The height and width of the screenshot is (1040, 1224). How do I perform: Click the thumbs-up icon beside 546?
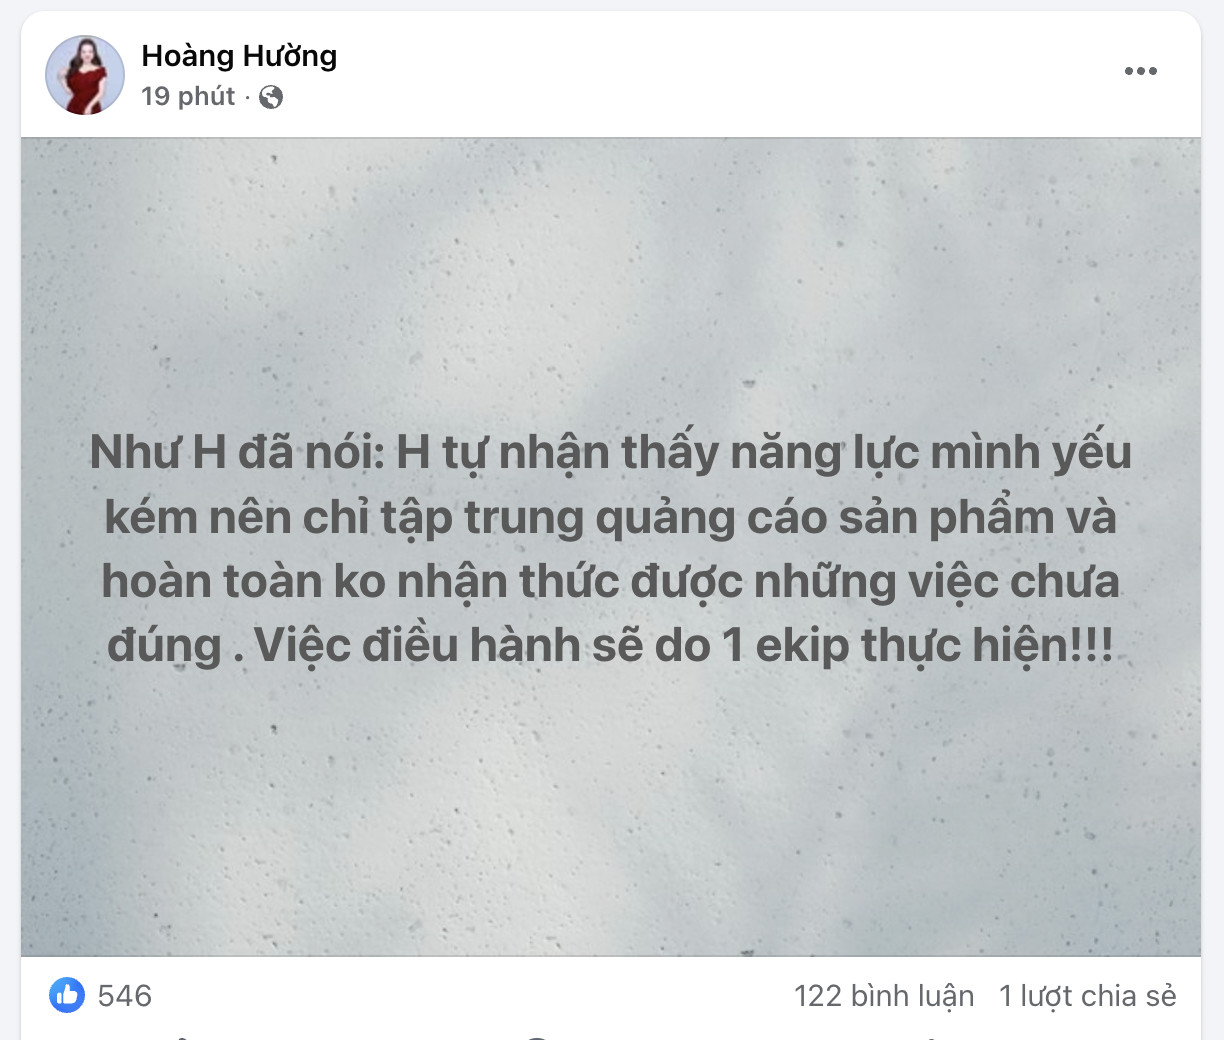coord(67,995)
